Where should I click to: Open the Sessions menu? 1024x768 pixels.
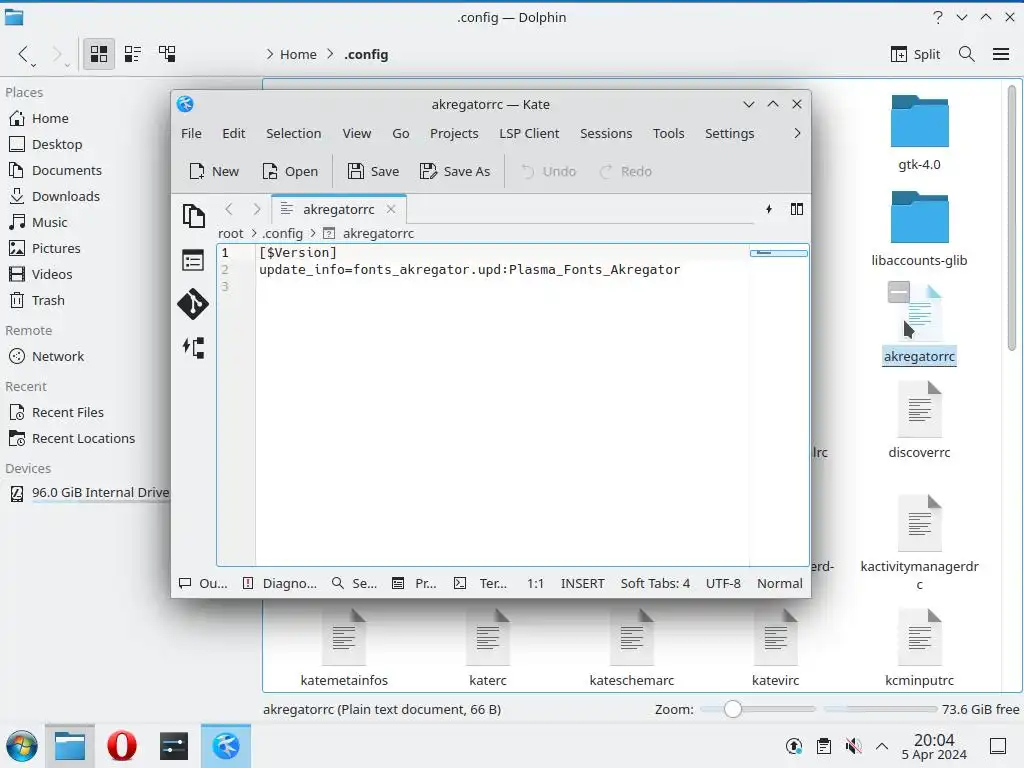point(606,133)
